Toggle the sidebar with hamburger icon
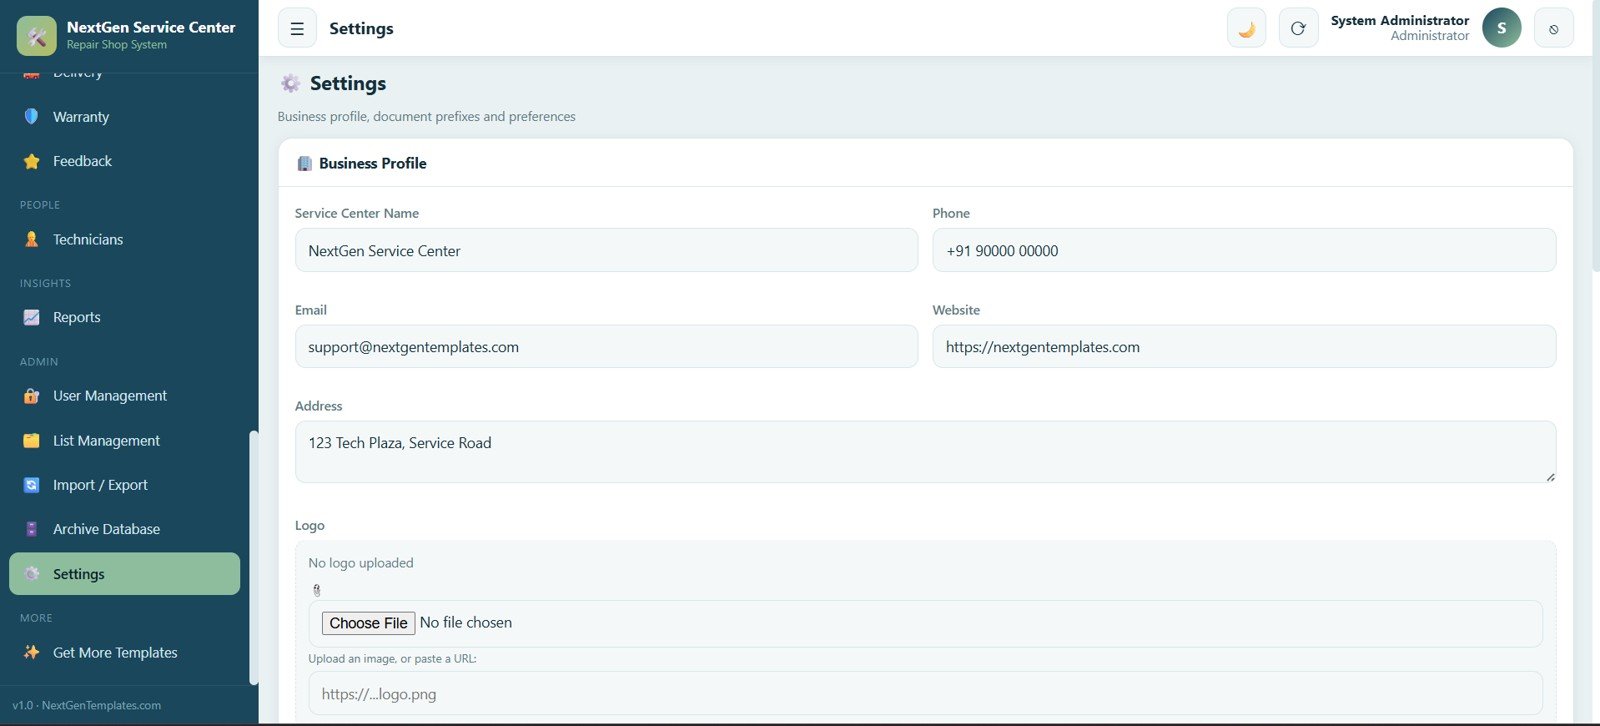Screen dimensions: 1600x726 [x=297, y=29]
